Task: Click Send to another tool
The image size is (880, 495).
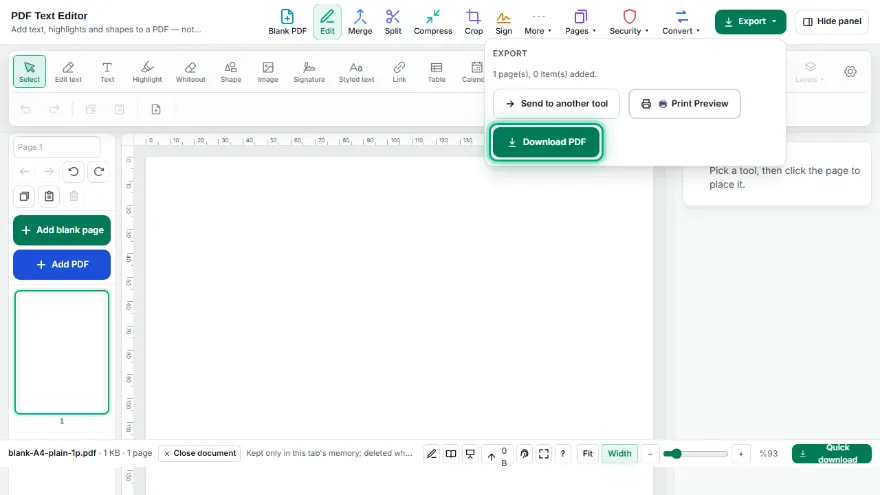Action: pos(556,104)
